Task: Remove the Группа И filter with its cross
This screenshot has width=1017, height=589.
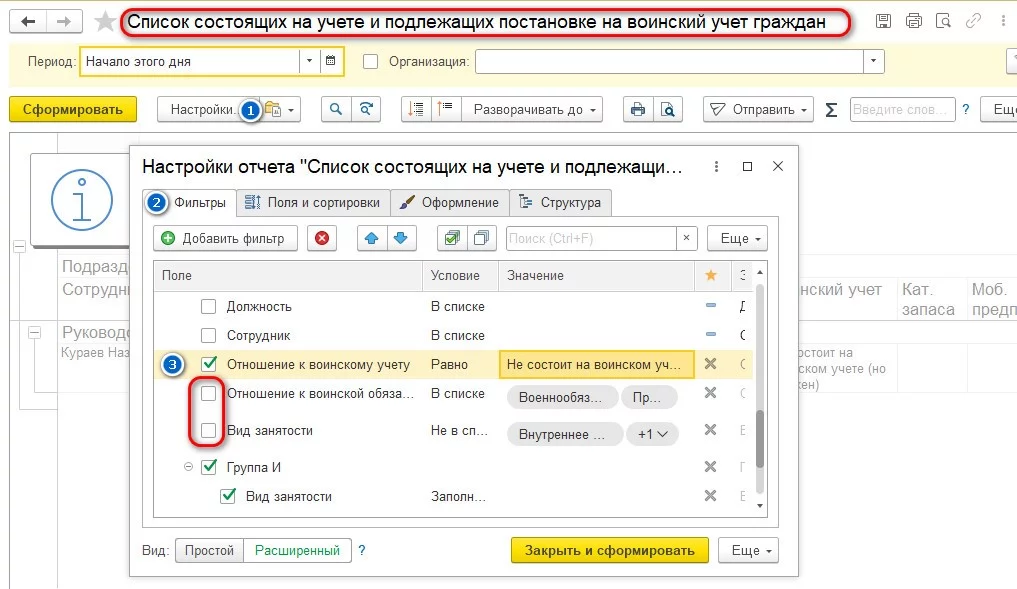Action: 711,466
